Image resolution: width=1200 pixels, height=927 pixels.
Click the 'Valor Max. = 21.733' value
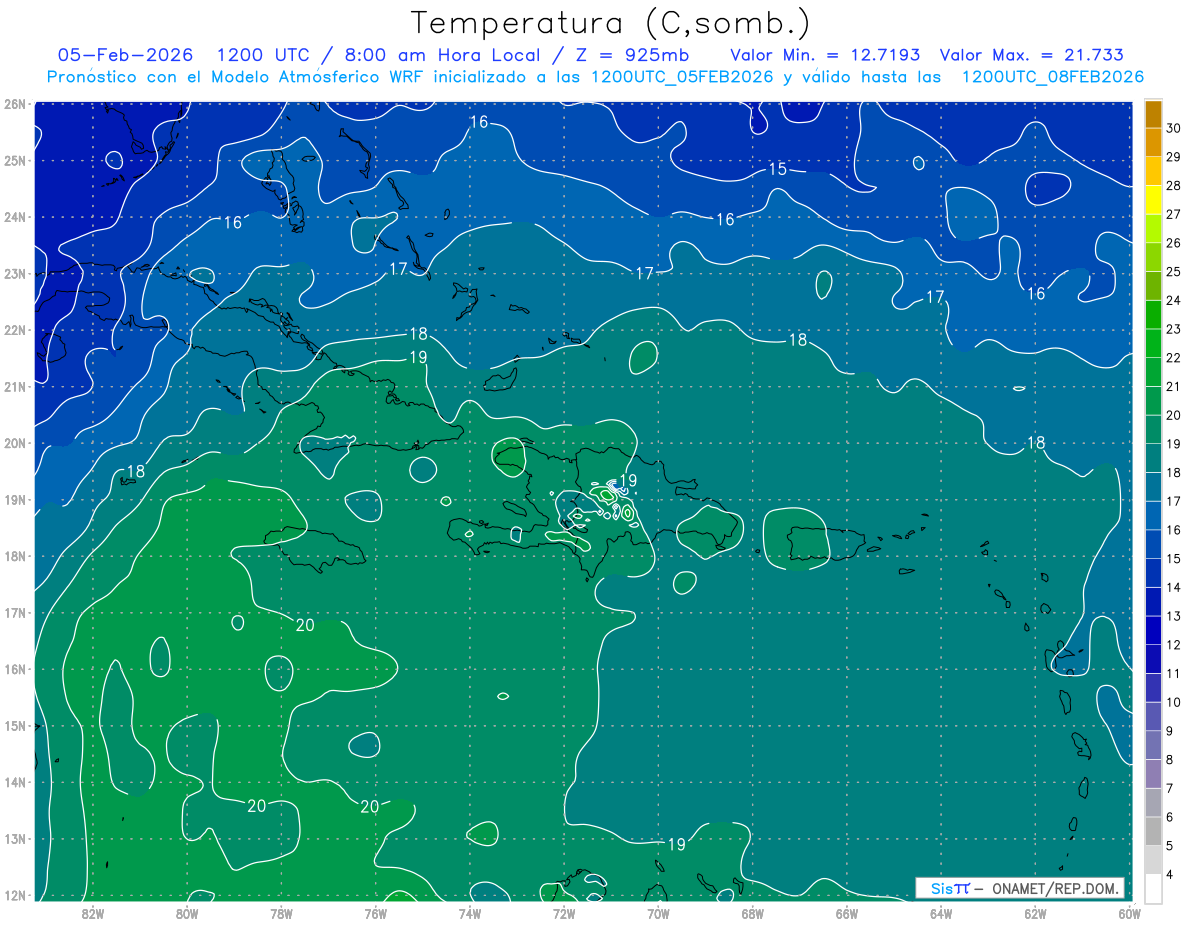(1032, 55)
